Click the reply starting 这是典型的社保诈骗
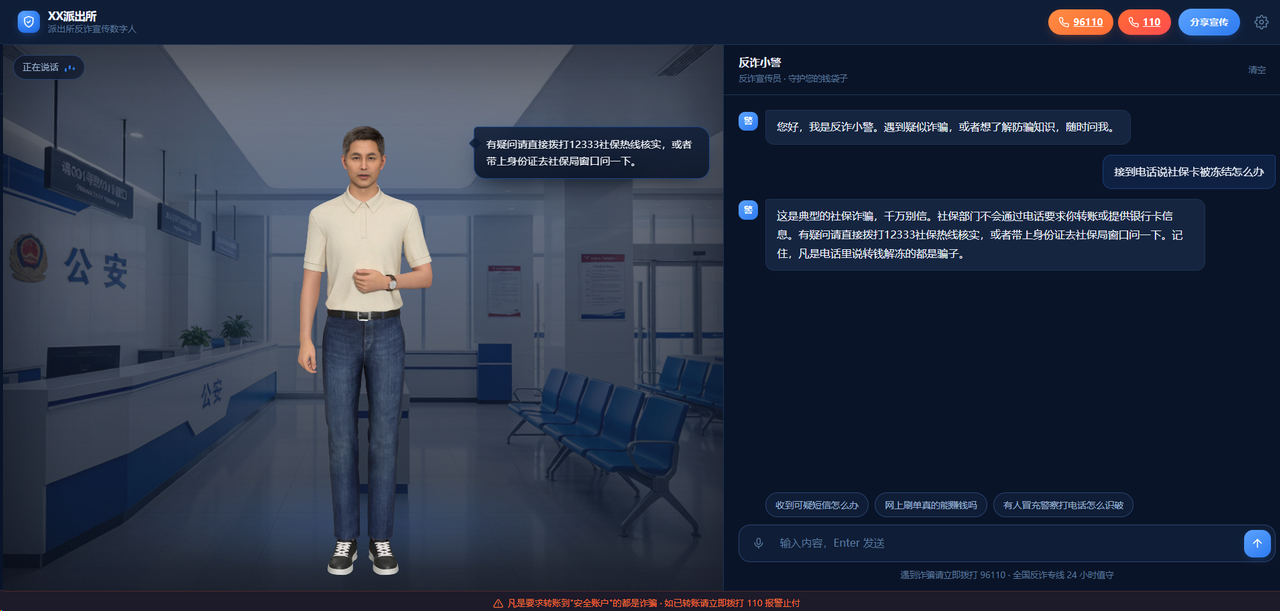This screenshot has width=1280, height=611. 985,234
